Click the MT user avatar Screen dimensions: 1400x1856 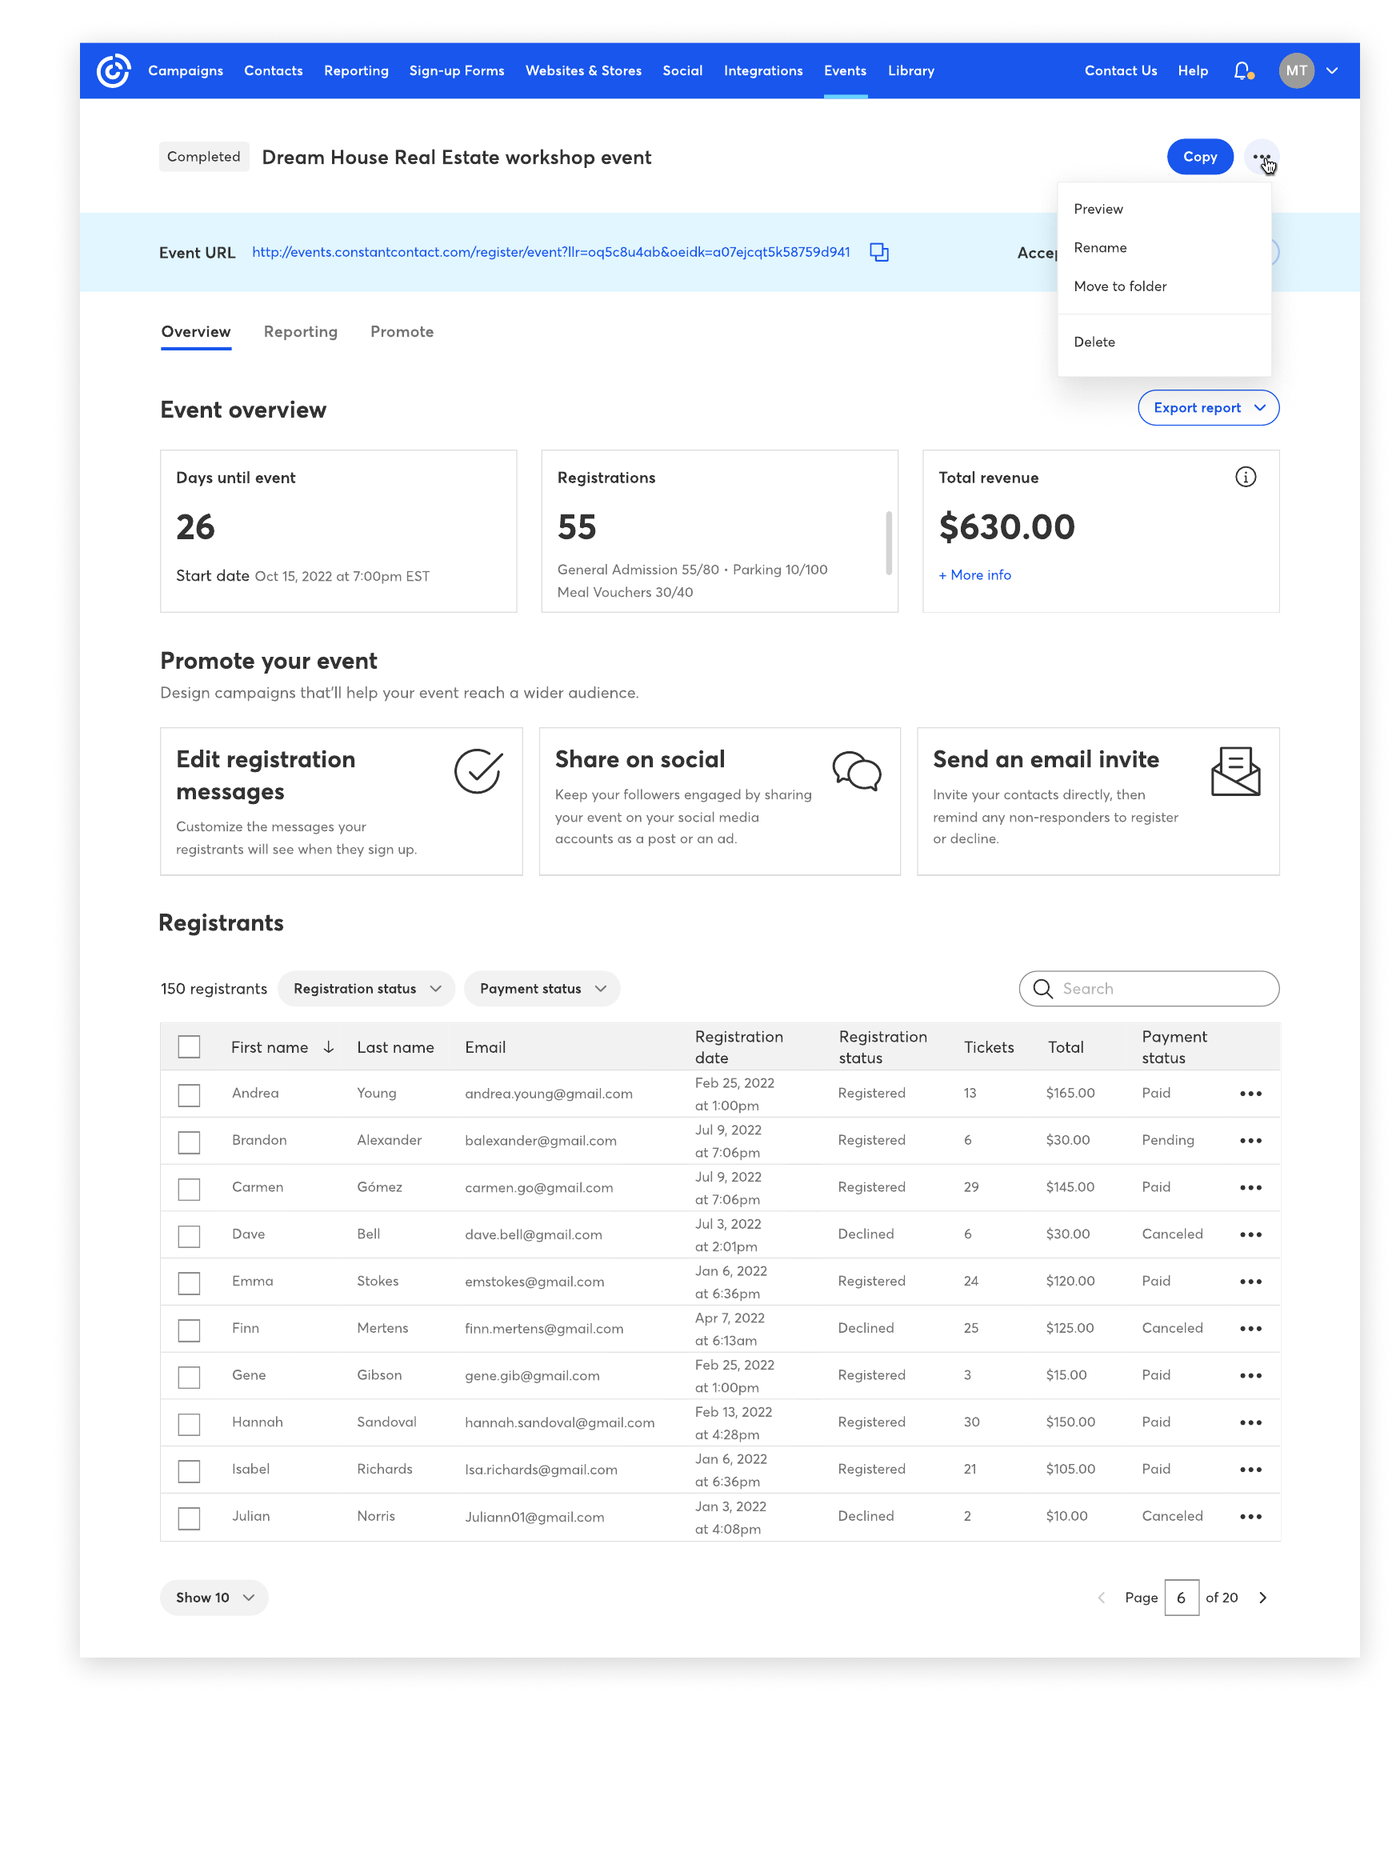[1296, 71]
